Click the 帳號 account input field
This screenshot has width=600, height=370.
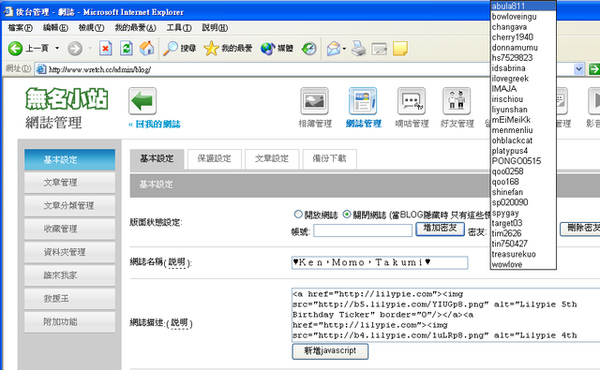pos(363,231)
